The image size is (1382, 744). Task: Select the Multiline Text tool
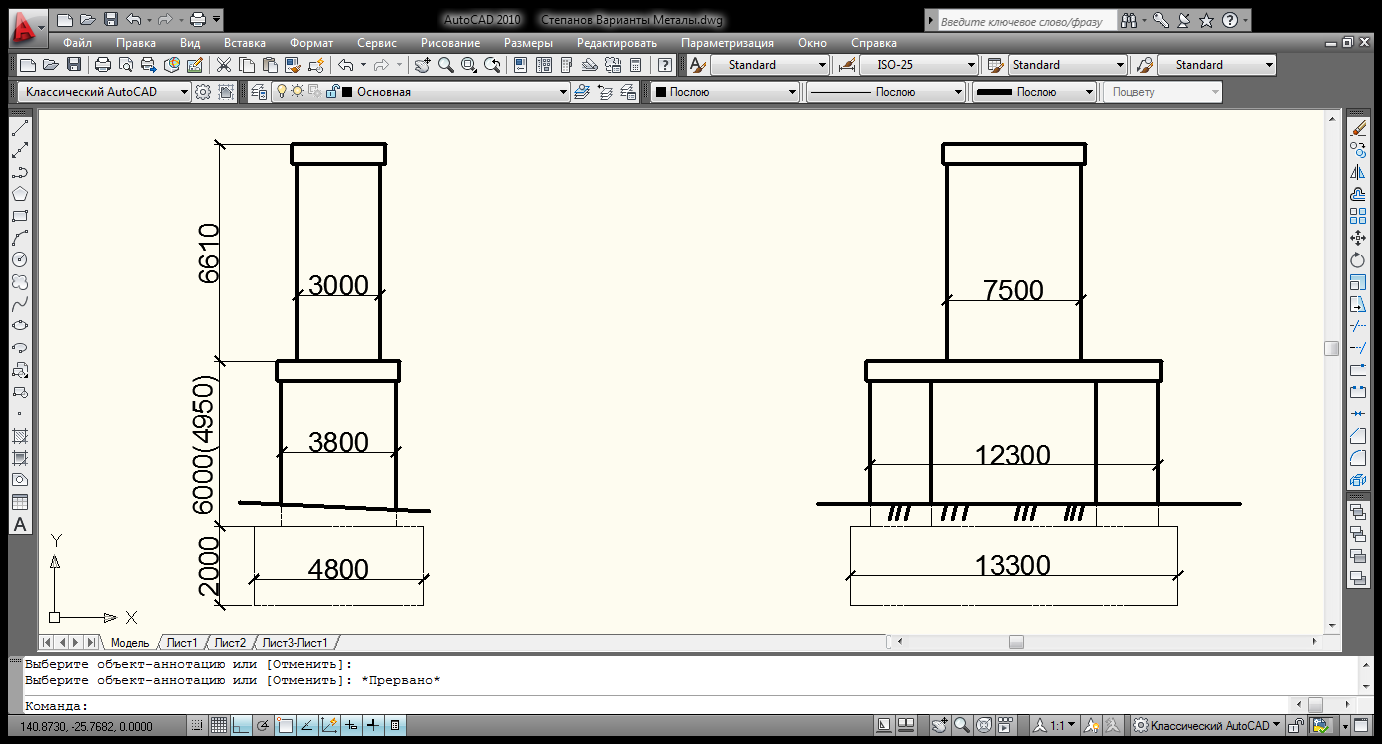coord(19,524)
